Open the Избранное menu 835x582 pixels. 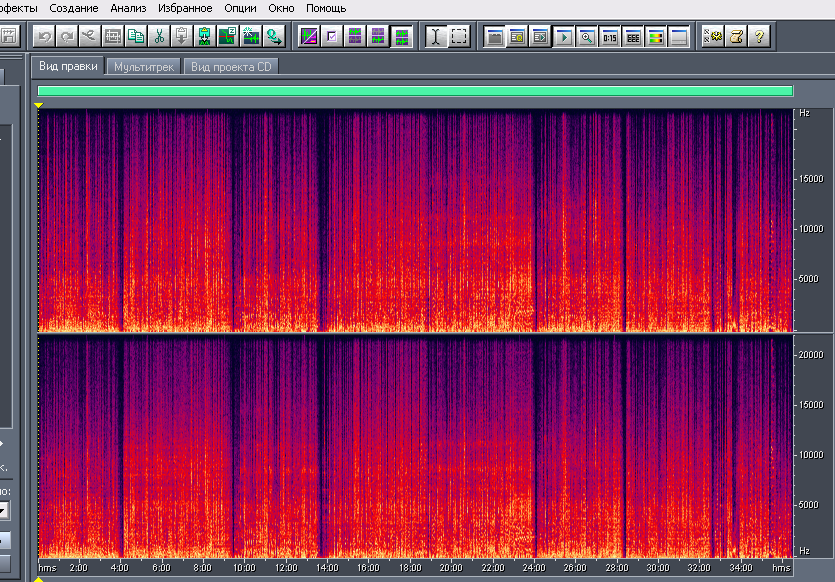(x=185, y=7)
